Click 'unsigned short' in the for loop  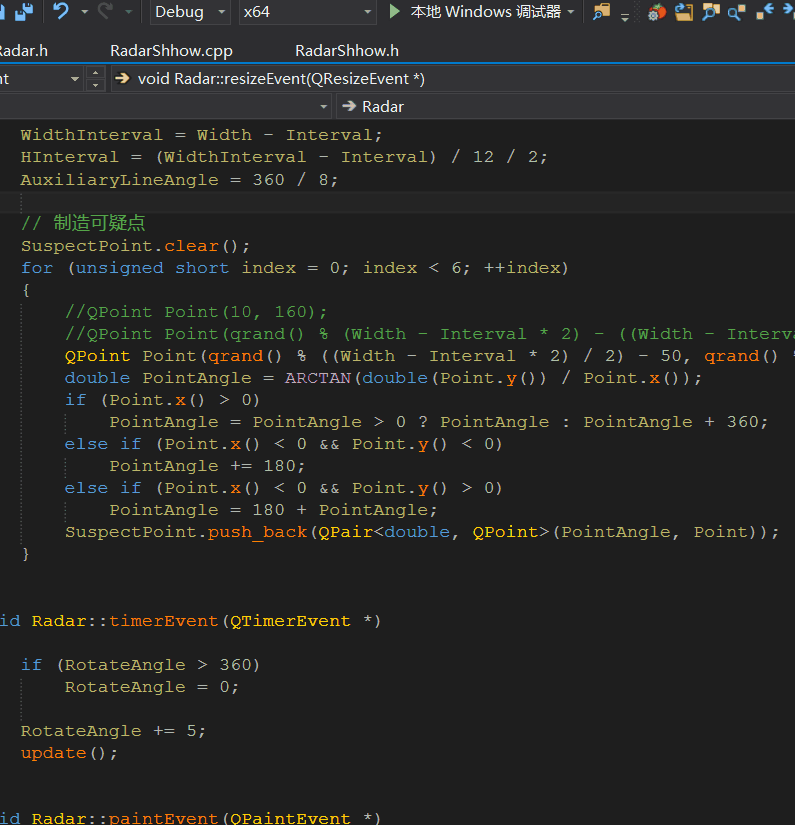click(153, 268)
